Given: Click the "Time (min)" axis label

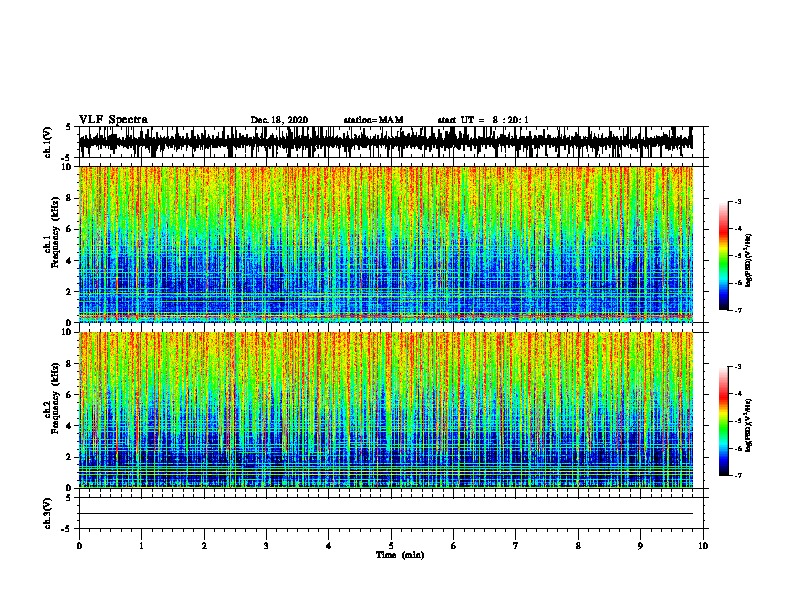Looking at the screenshot, I should coord(400,555).
